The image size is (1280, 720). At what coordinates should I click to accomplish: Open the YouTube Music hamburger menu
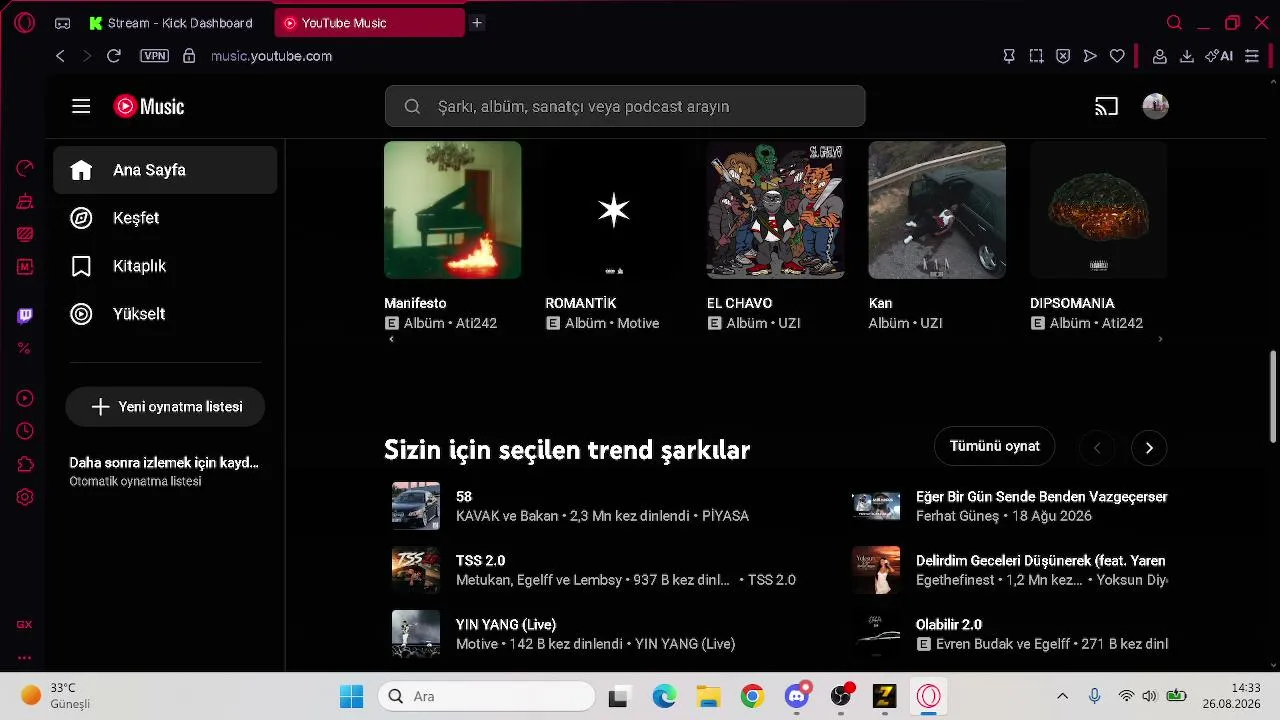81,106
